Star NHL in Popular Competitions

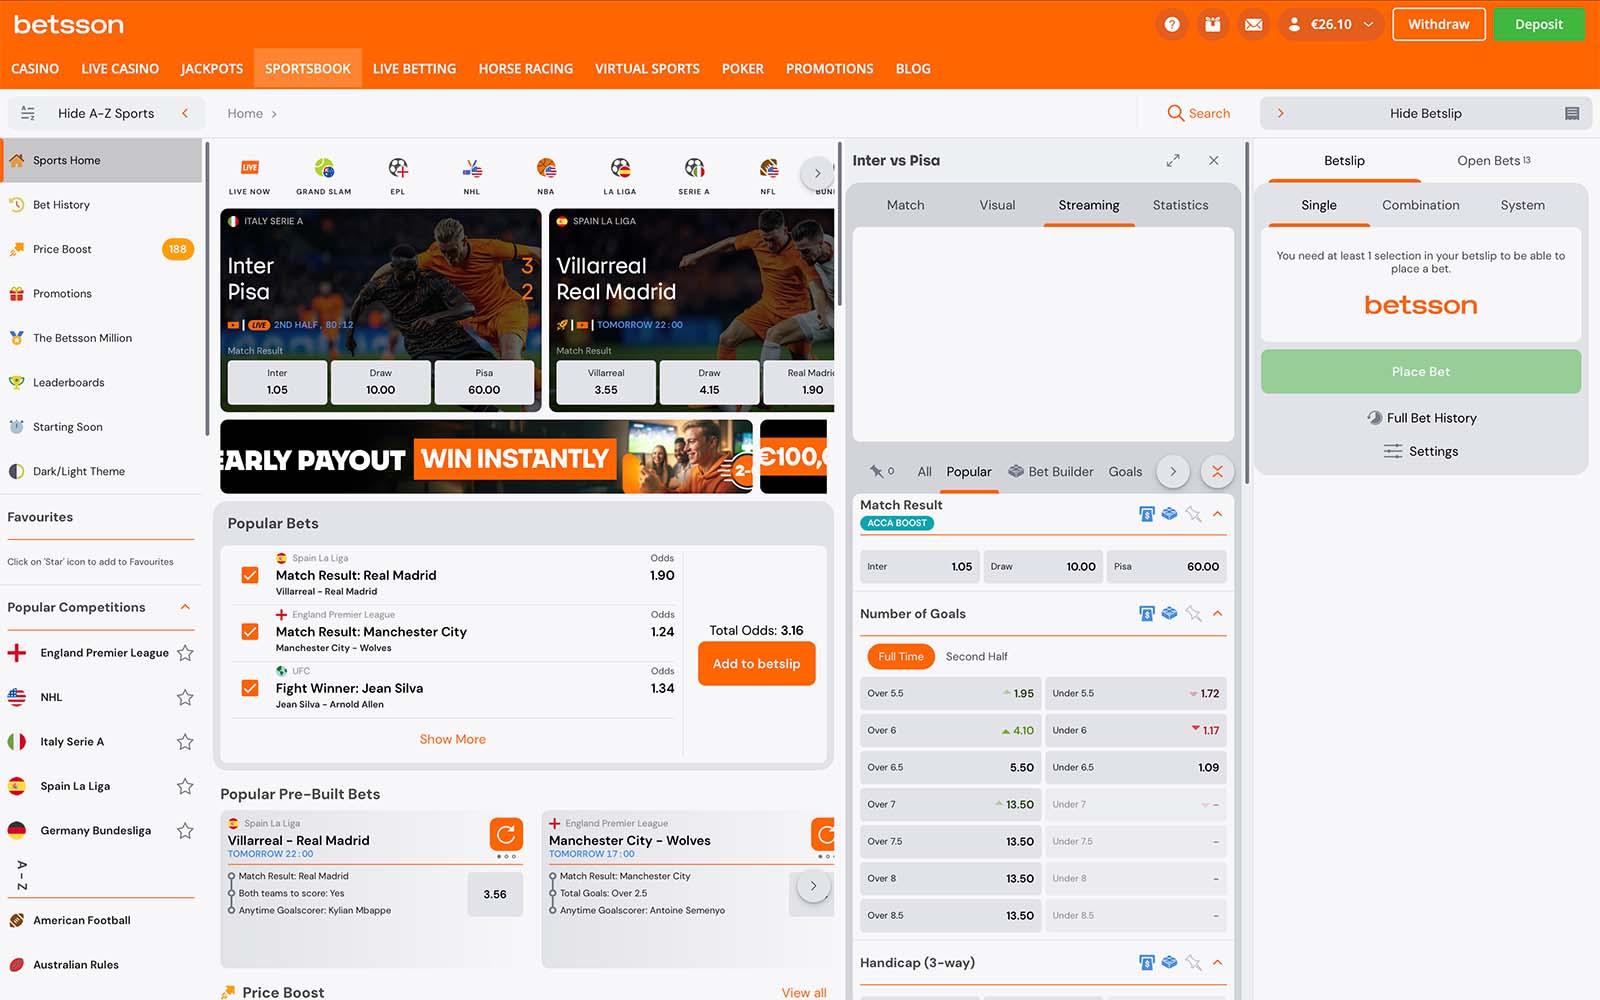(x=185, y=697)
